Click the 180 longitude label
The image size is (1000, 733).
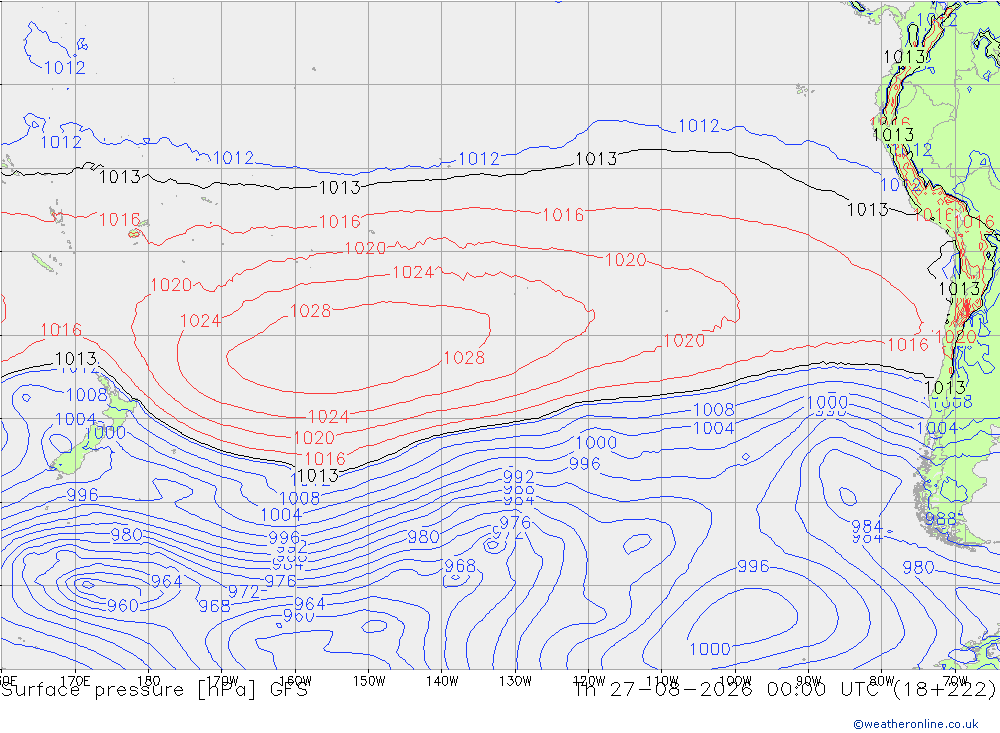[149, 681]
